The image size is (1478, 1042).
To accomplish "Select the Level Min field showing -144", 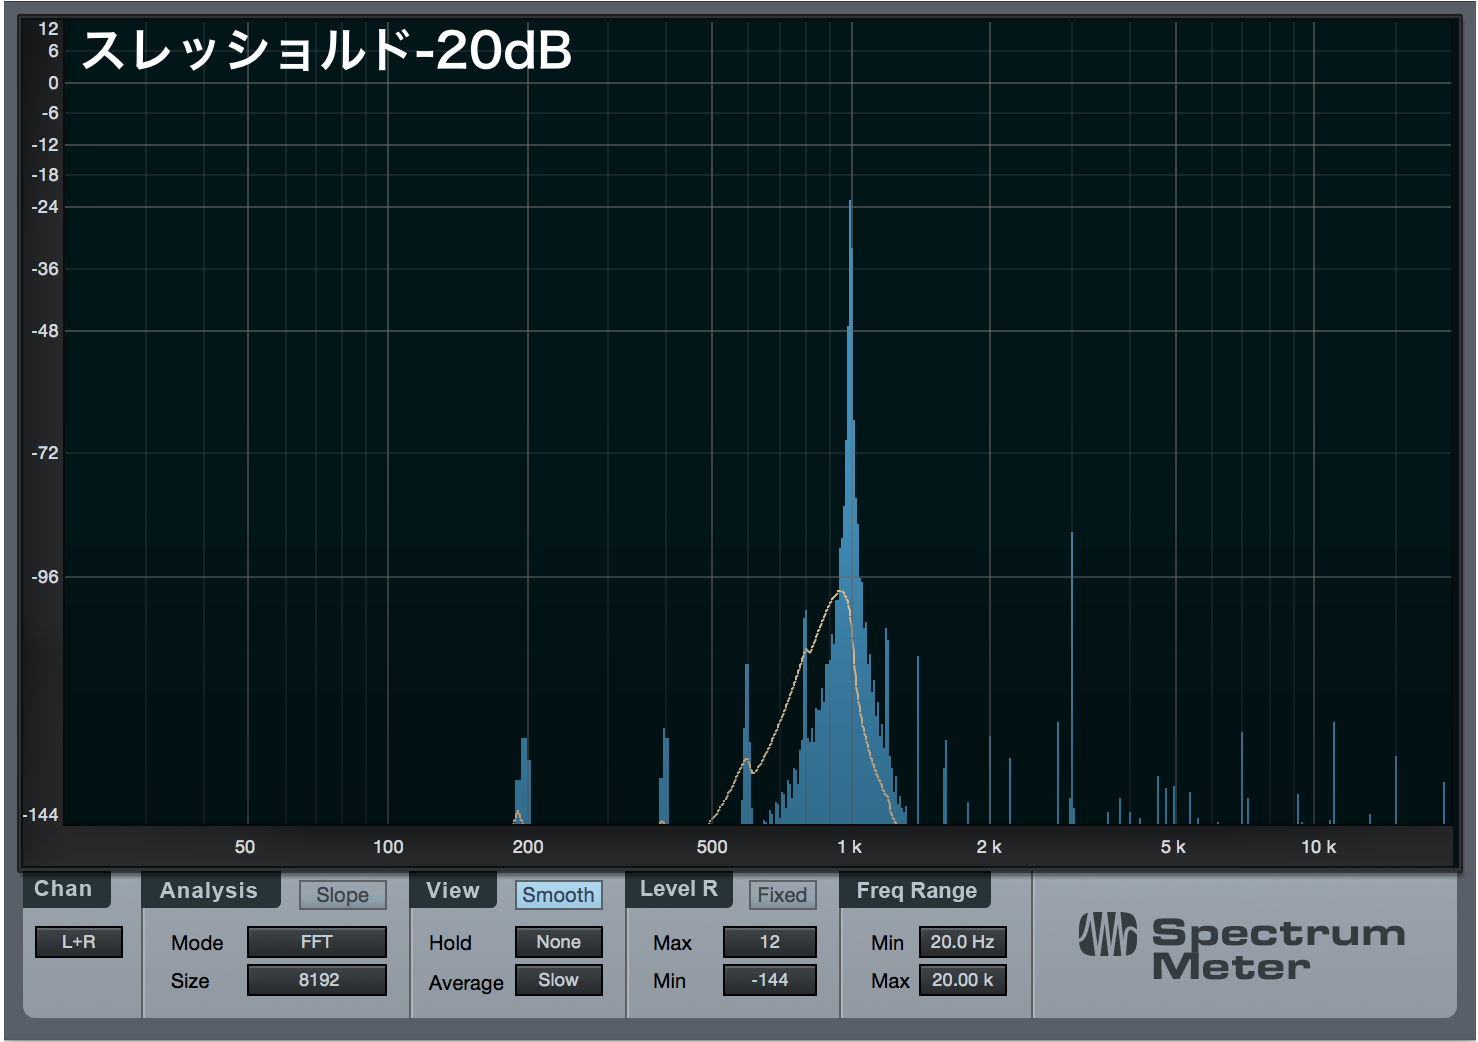I will click(x=770, y=980).
